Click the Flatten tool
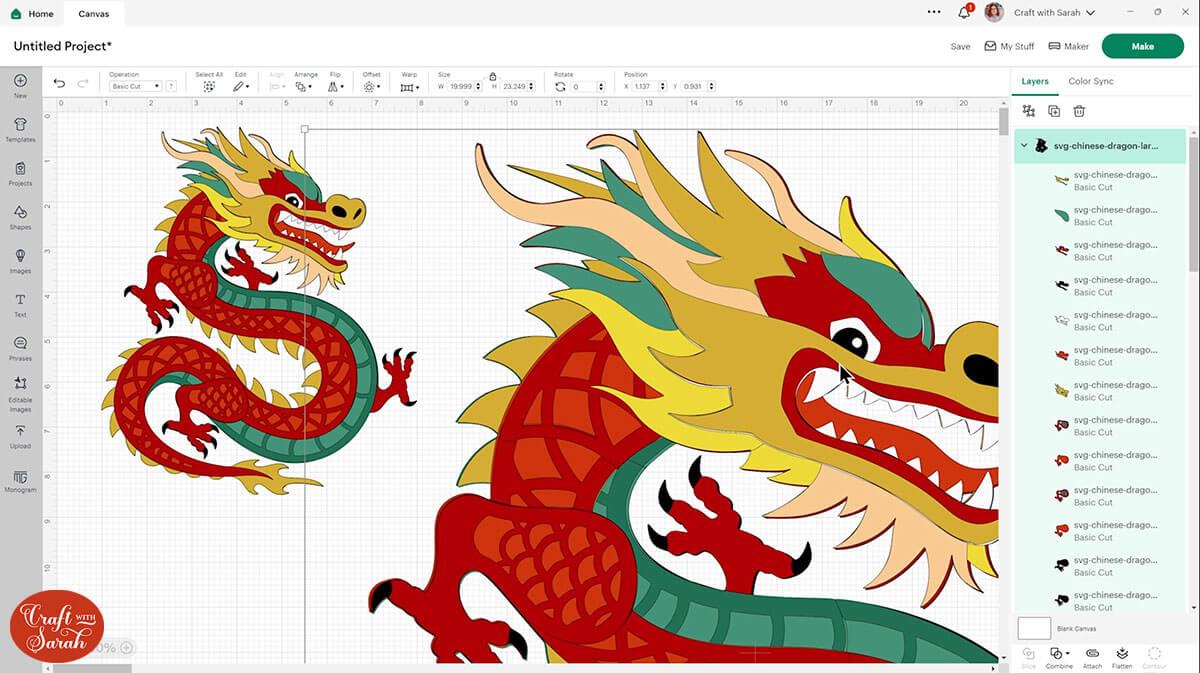Screen dimensions: 1200x673 coord(1122,656)
